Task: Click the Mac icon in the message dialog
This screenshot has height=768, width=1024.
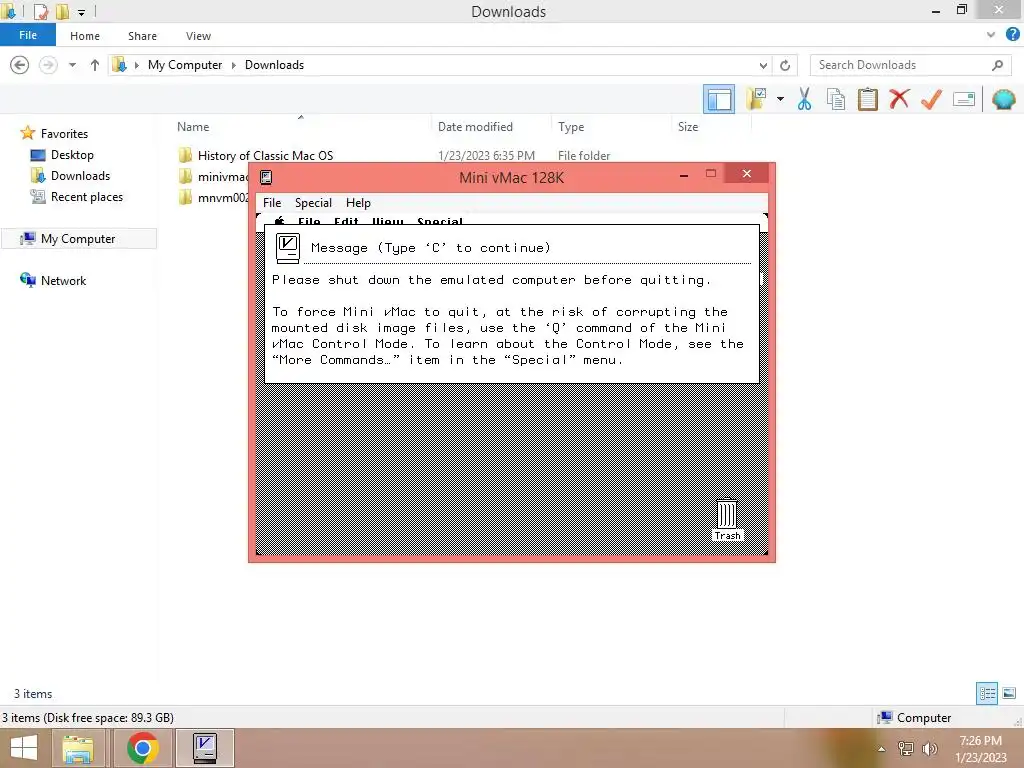Action: tap(287, 248)
